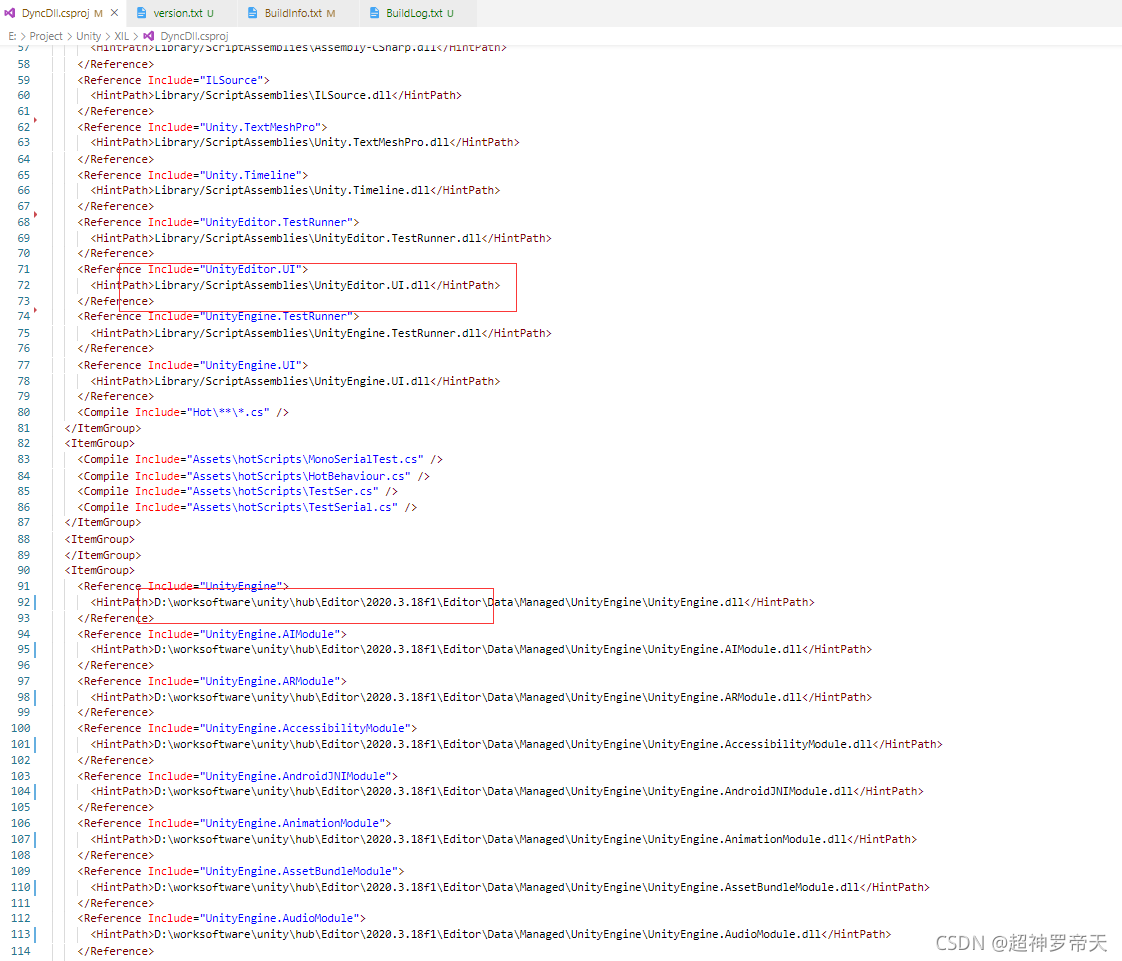Click the AnimationModule Reference Include line

234,824
